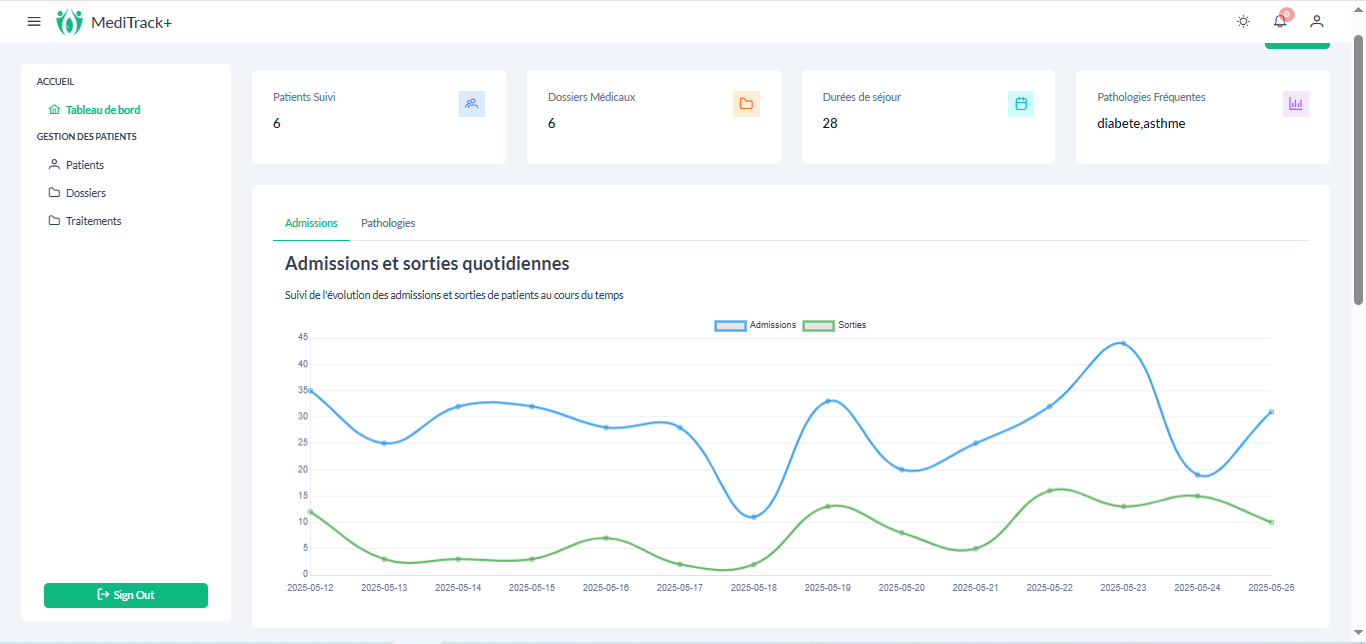Open Dossiers in the sidebar
Screen dimensions: 1366x644
tap(77, 193)
